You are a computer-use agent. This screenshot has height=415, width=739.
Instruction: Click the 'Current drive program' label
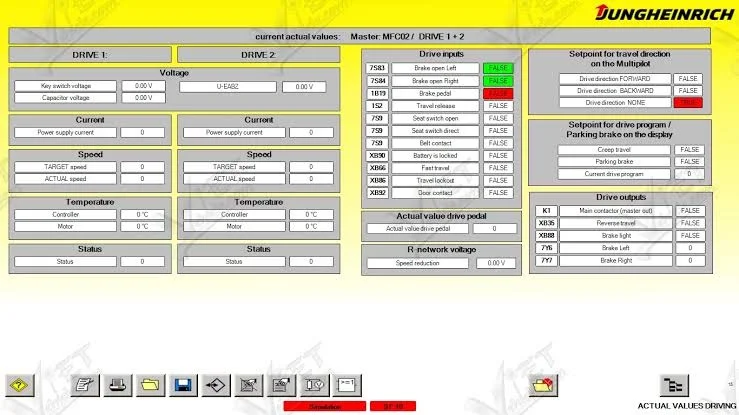[614, 174]
